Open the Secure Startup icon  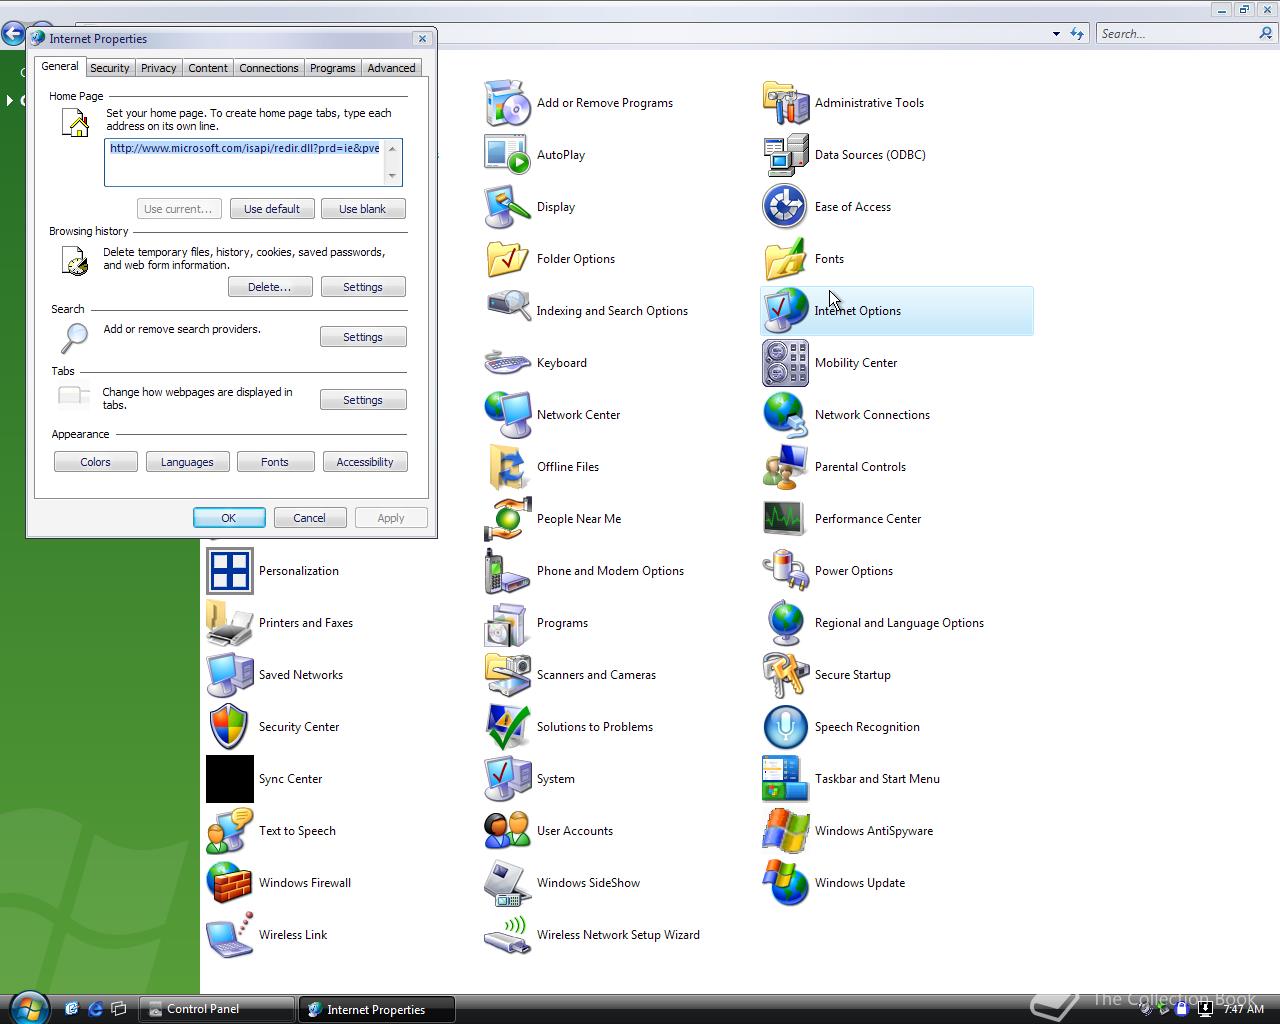pos(785,675)
